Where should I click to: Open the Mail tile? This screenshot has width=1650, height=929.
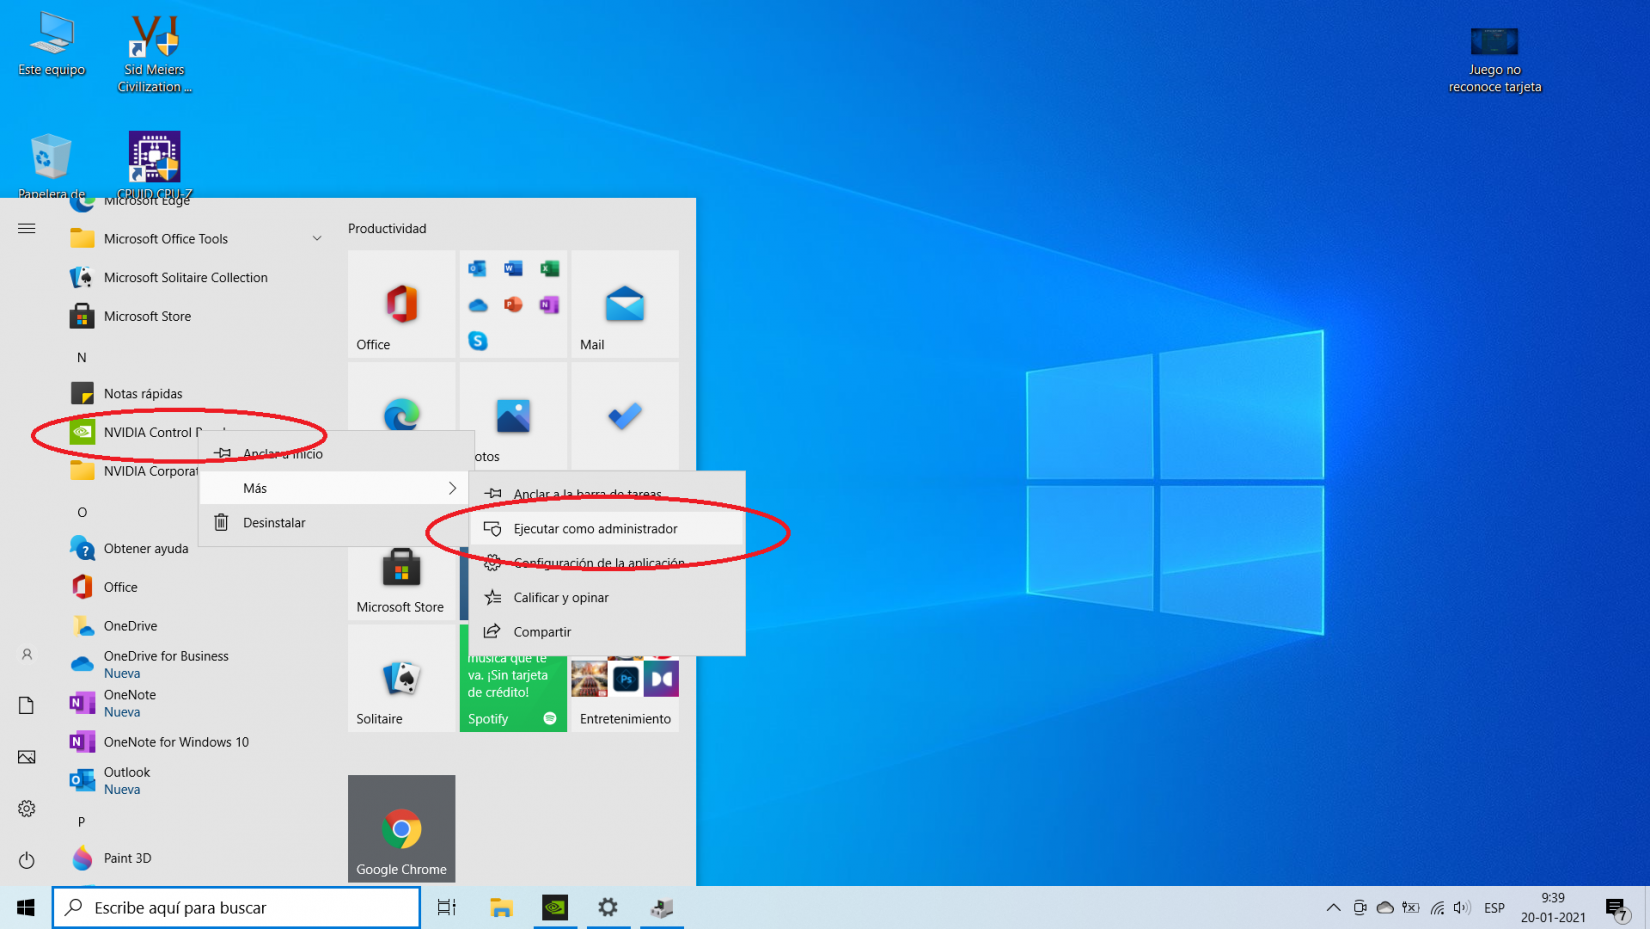pos(625,304)
